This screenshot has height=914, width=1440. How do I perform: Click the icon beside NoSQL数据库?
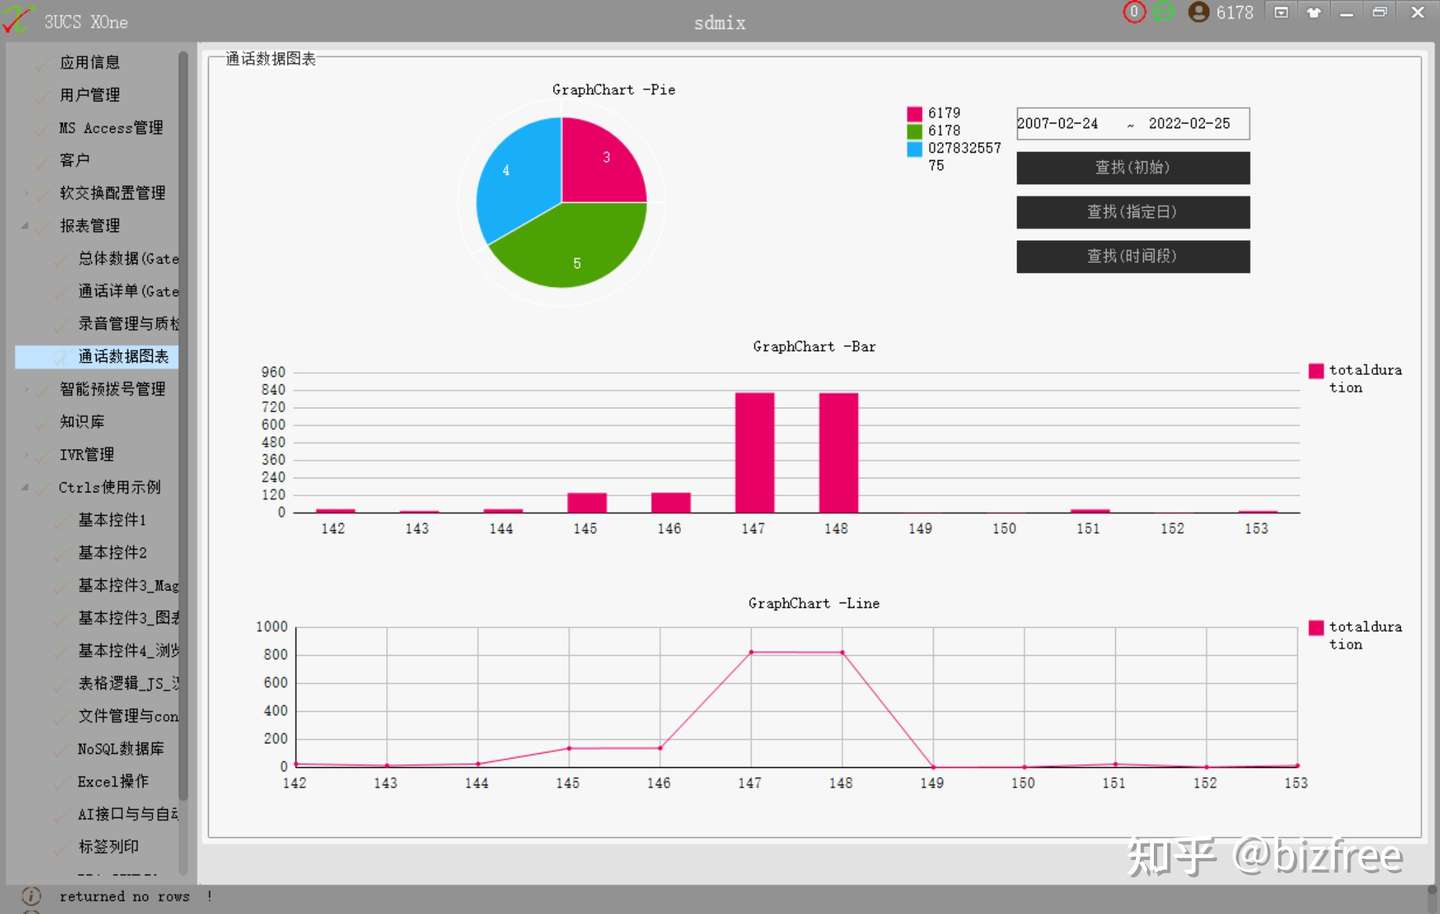pos(60,750)
